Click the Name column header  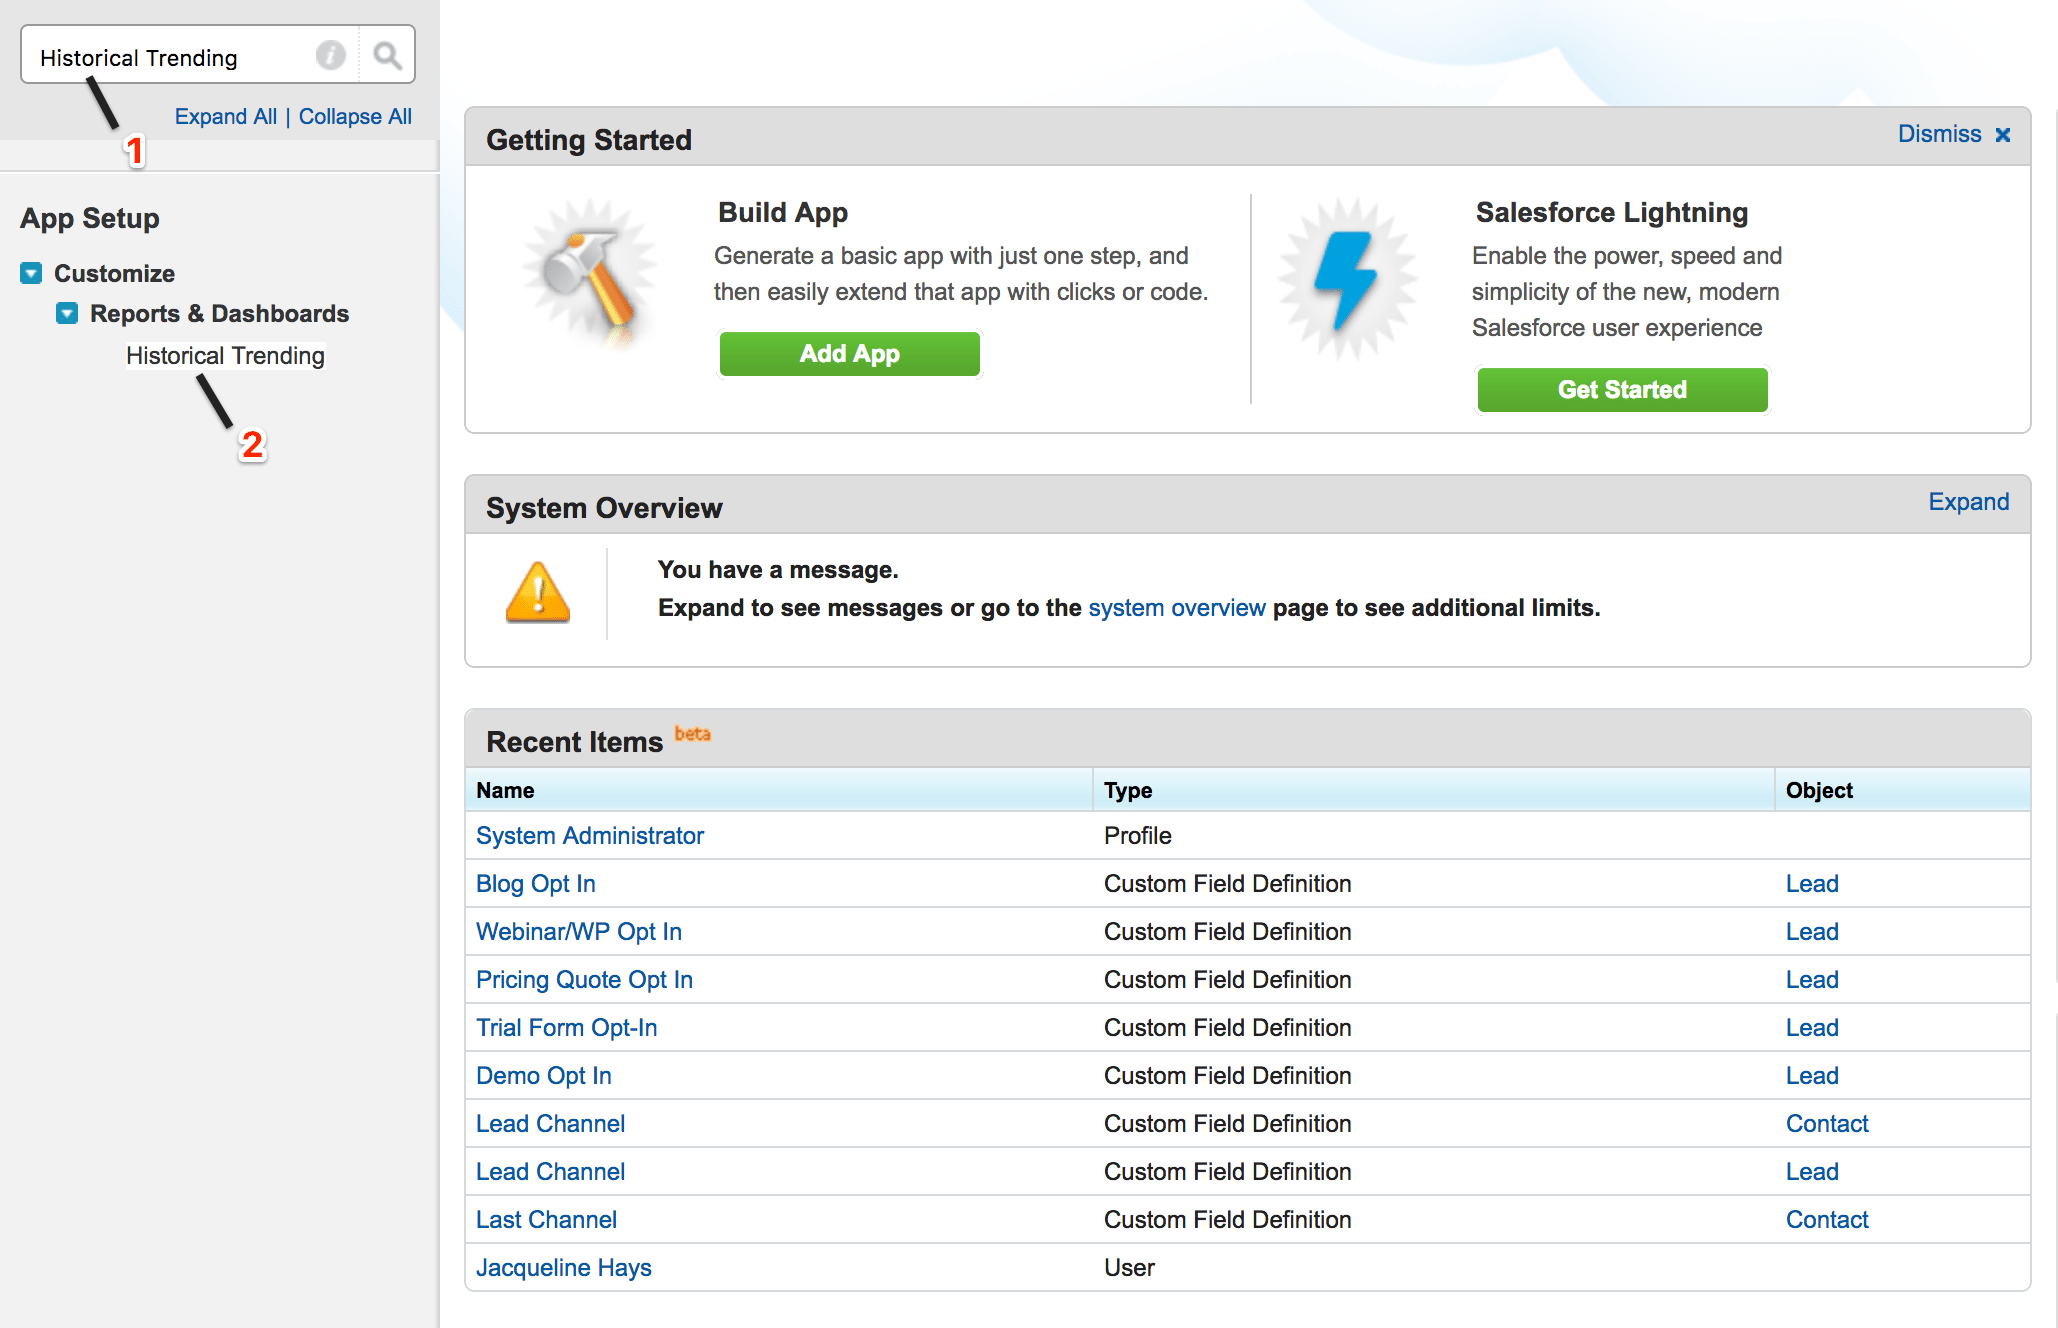(x=505, y=790)
